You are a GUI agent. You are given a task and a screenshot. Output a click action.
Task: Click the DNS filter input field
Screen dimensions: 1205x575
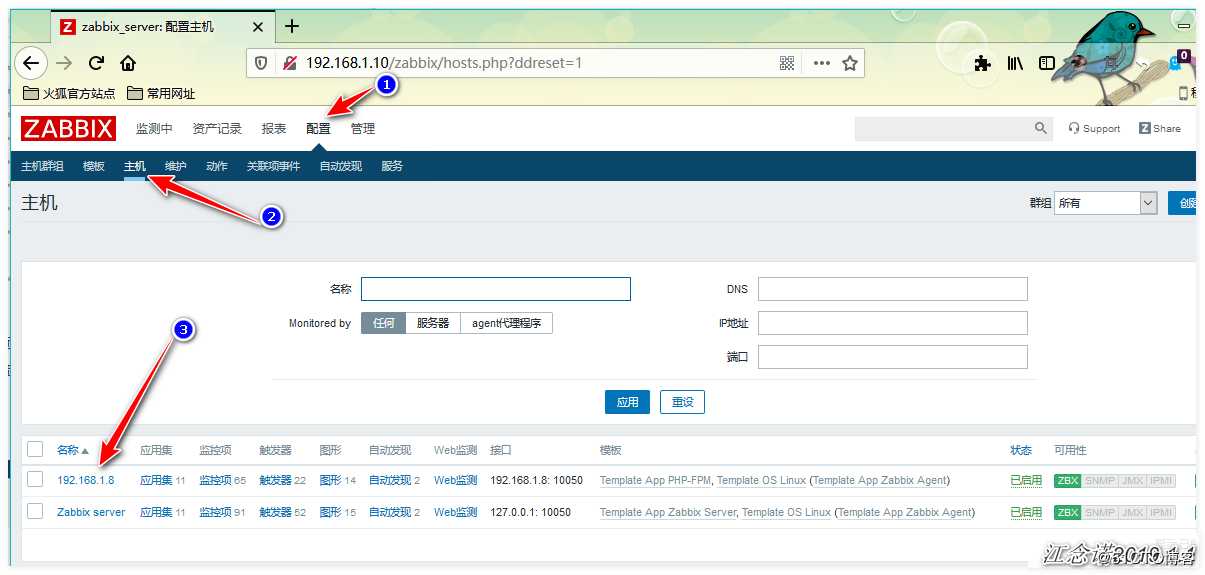coord(893,289)
